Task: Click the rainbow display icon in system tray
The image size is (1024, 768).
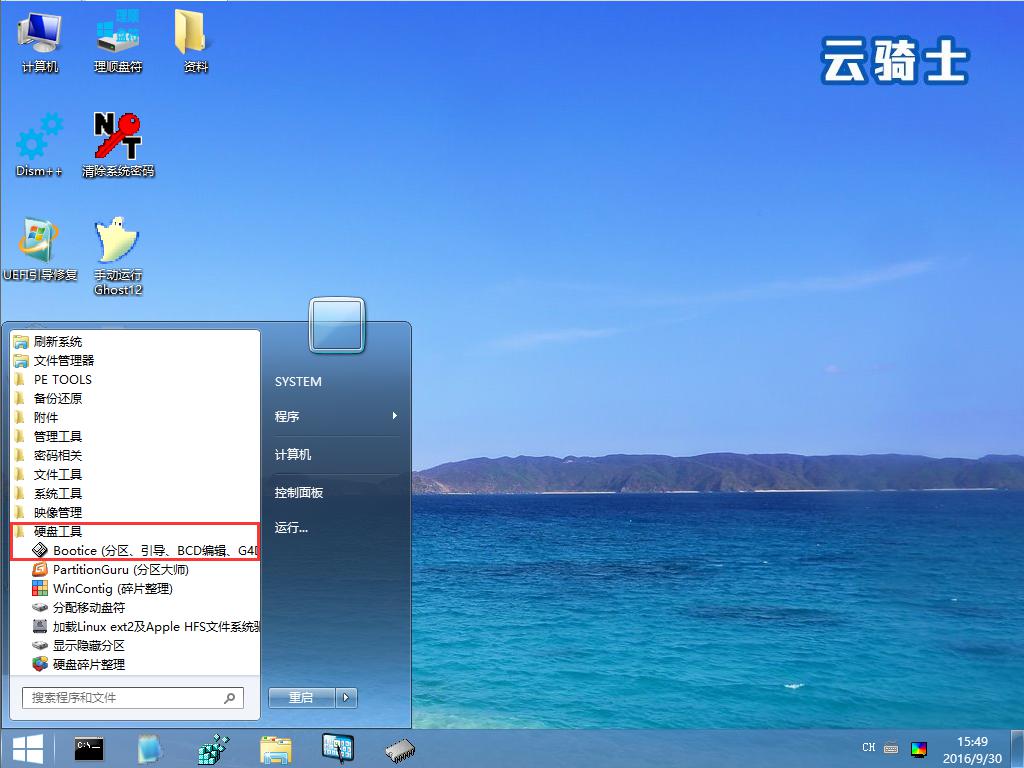Action: click(x=919, y=748)
